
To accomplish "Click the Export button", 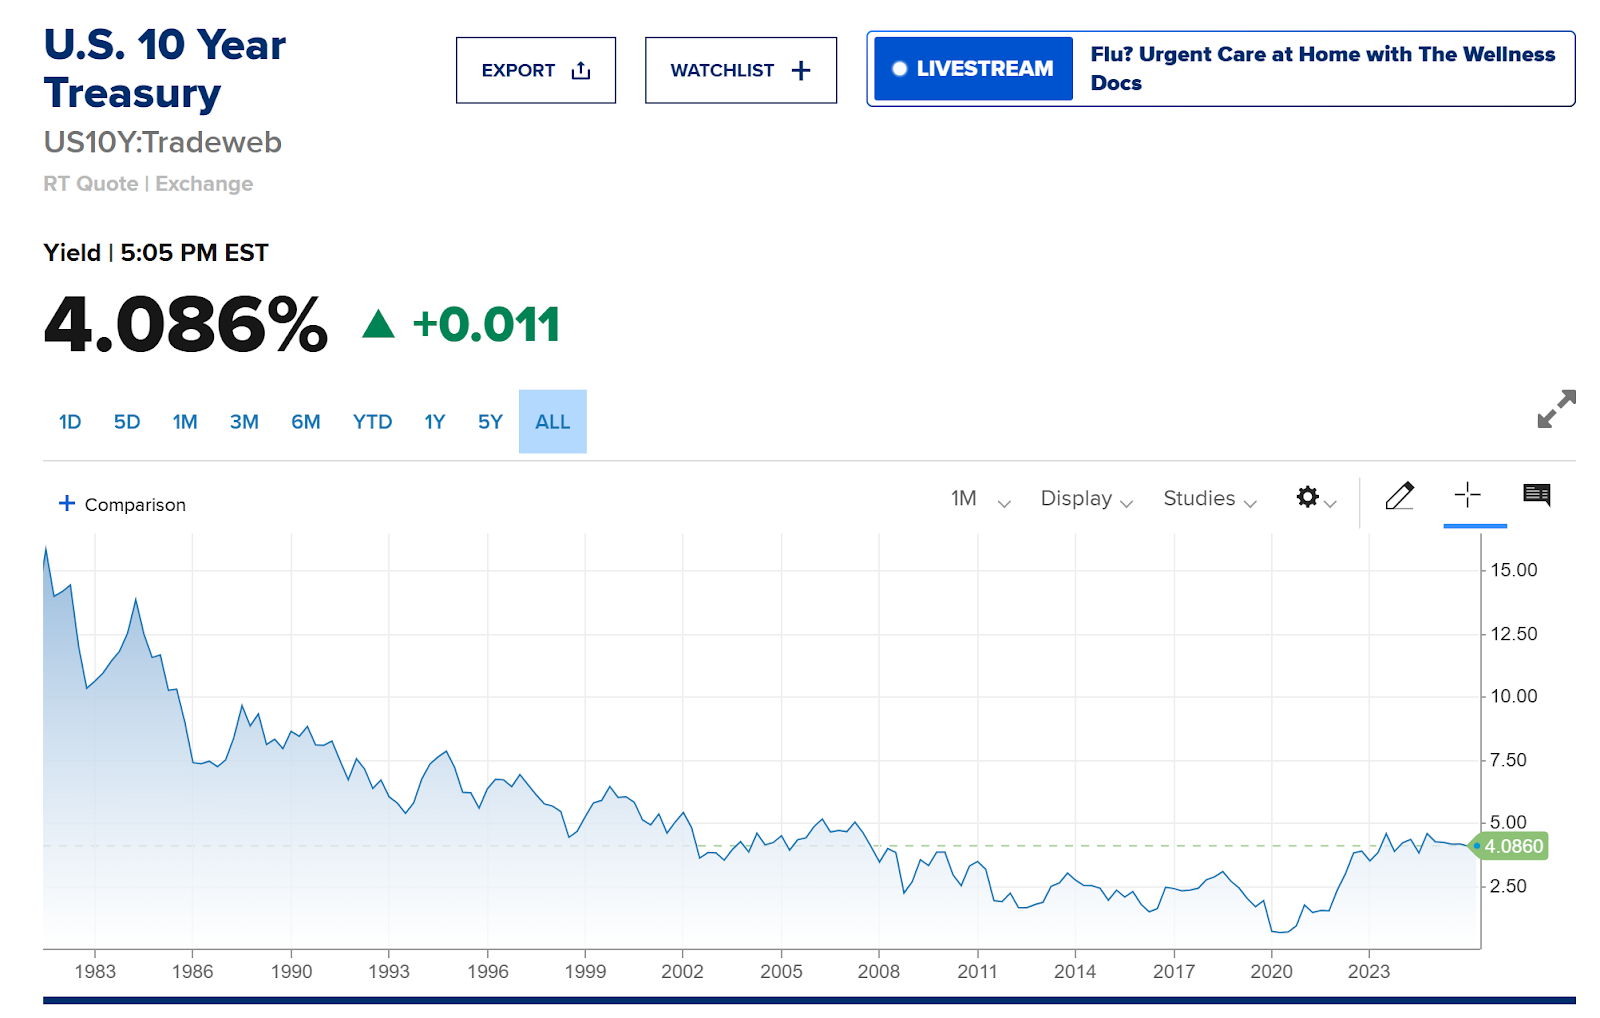I will tap(535, 70).
